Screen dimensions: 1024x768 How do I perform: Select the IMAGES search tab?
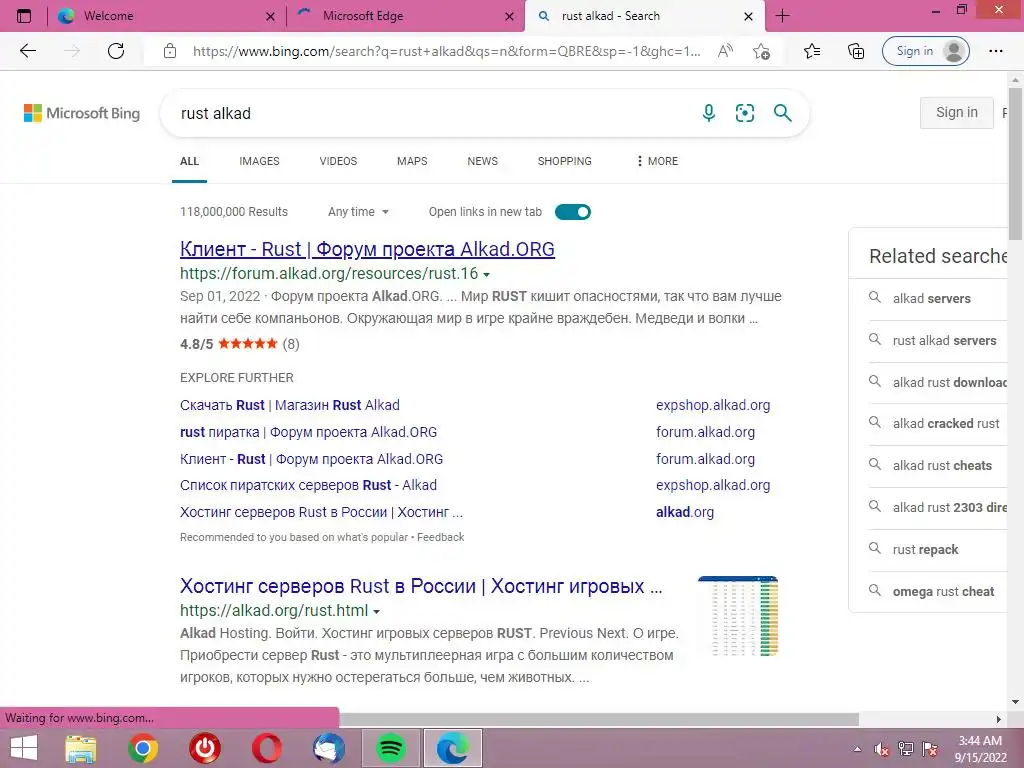point(259,161)
